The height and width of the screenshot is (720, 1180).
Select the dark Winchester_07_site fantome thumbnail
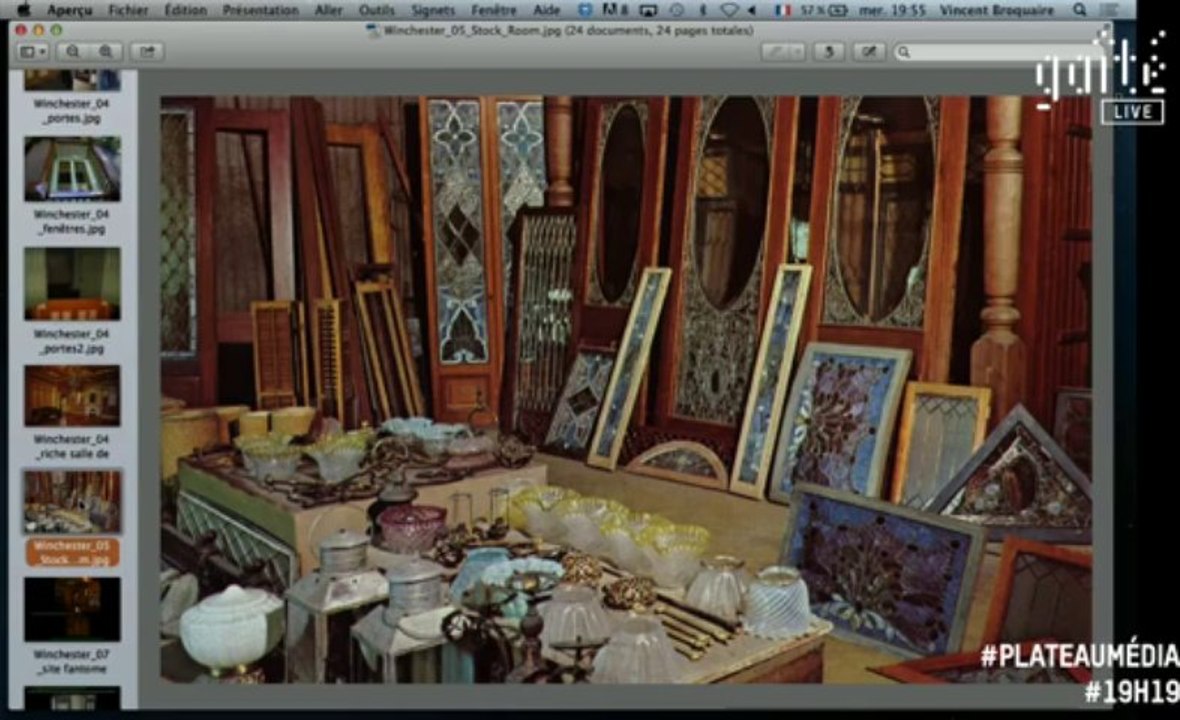72,609
